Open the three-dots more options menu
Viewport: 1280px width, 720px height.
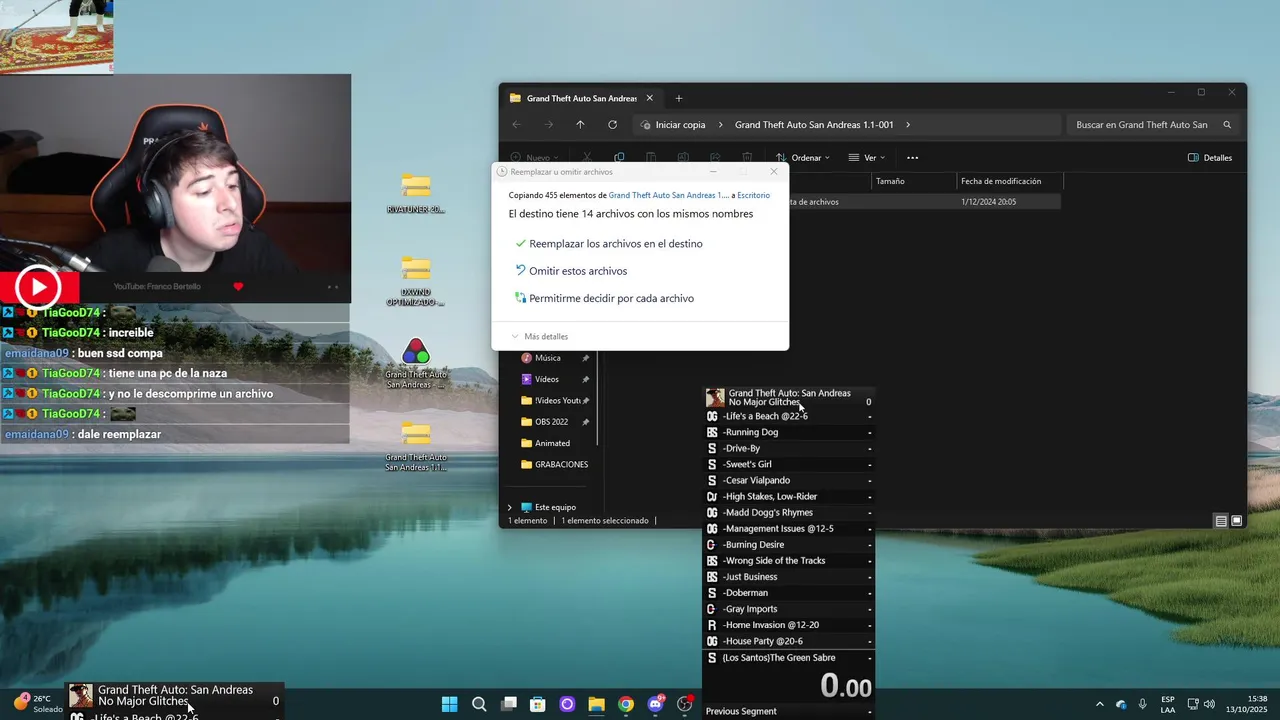click(912, 158)
